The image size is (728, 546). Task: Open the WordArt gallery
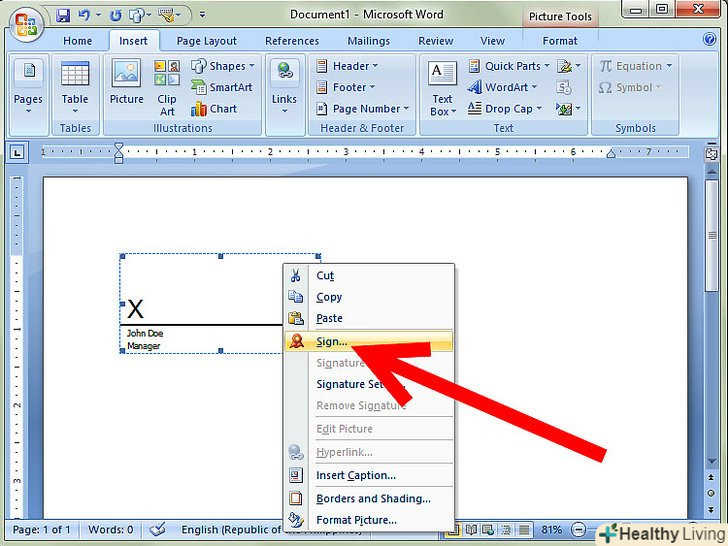point(502,87)
